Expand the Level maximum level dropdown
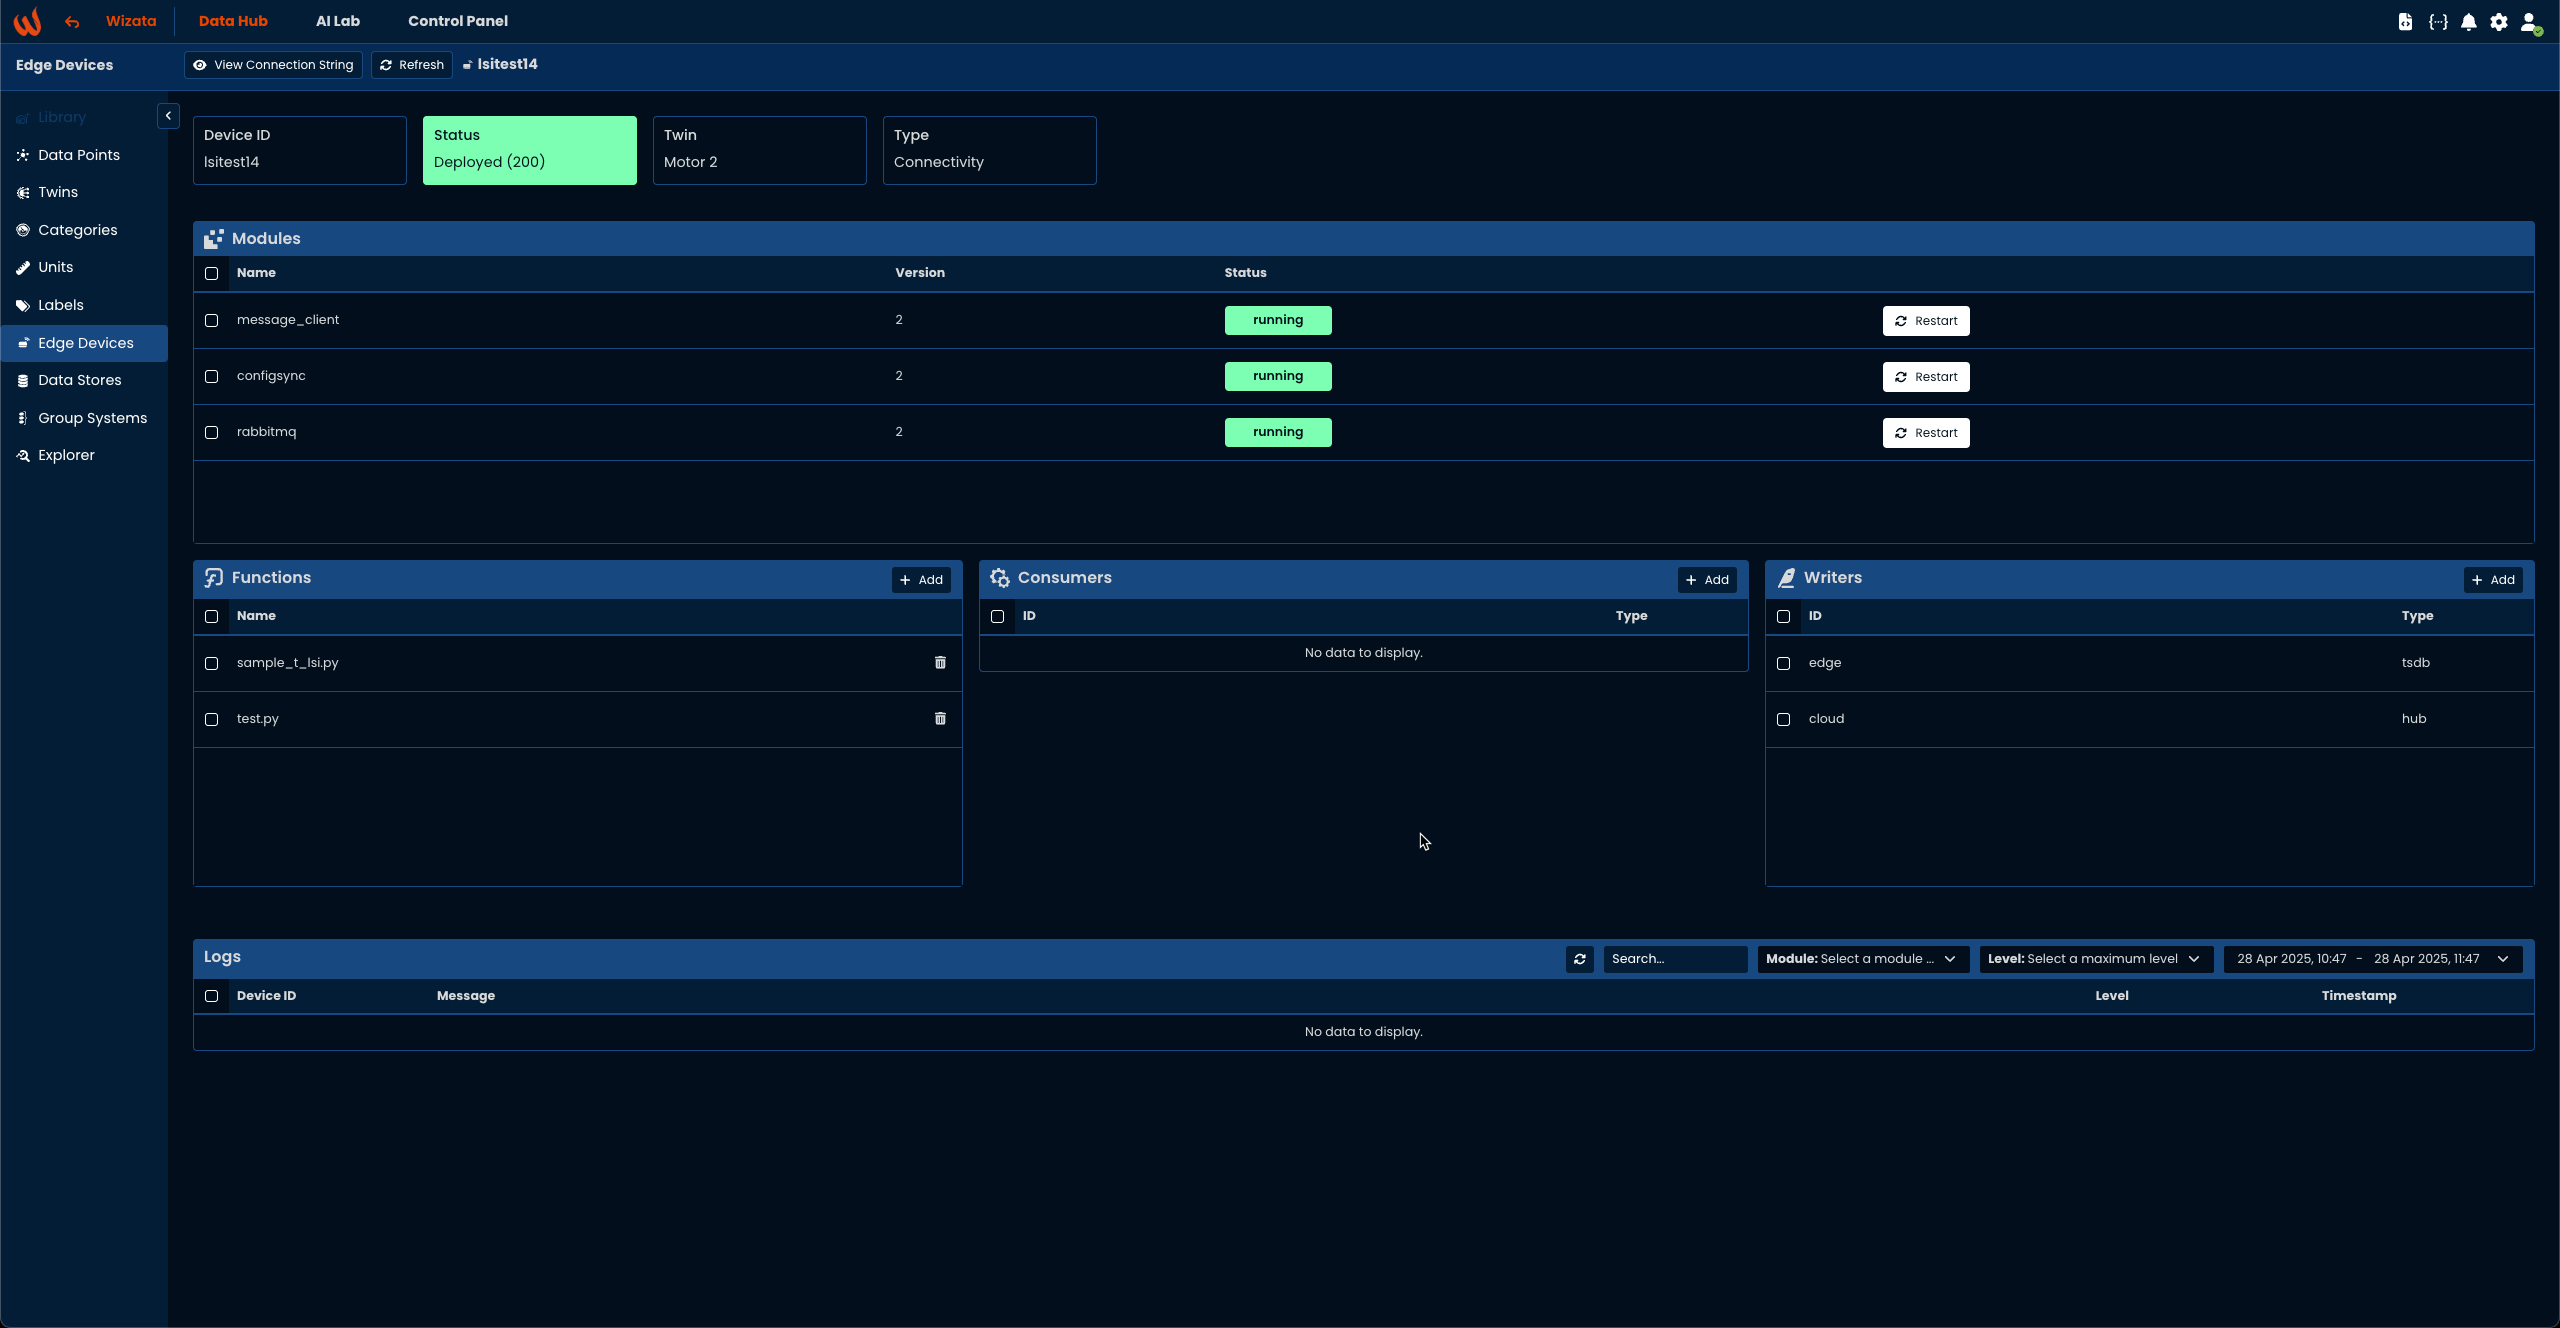2560x1328 pixels. pyautogui.click(x=2095, y=959)
